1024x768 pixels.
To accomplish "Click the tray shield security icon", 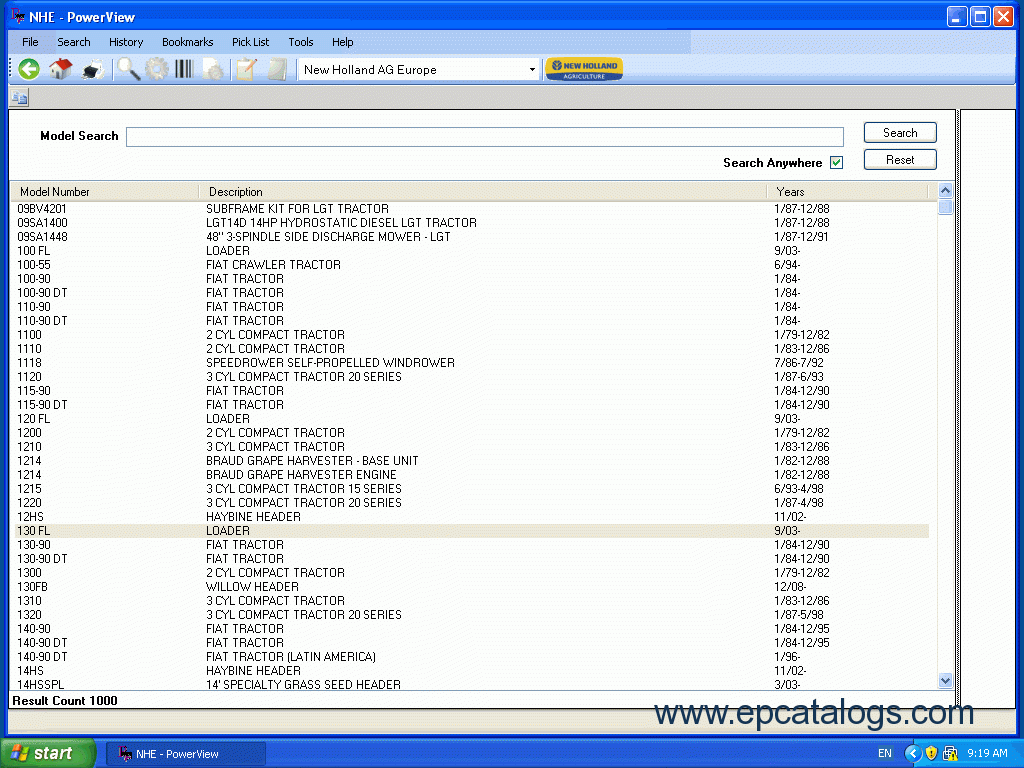I will [x=931, y=753].
